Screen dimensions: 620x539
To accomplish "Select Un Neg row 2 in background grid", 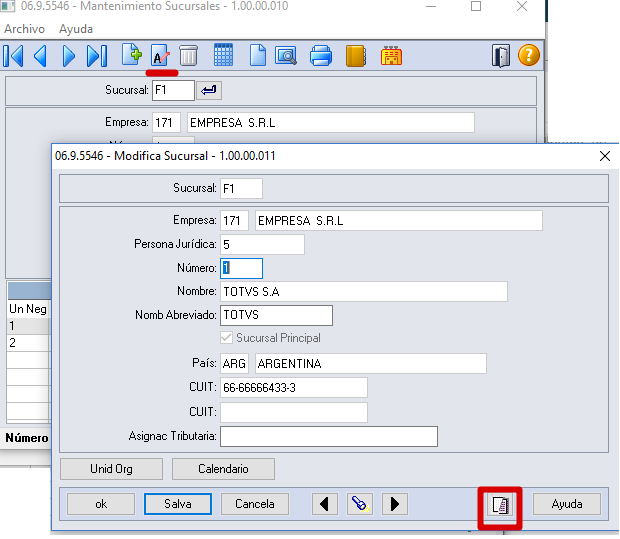I will click(x=28, y=343).
